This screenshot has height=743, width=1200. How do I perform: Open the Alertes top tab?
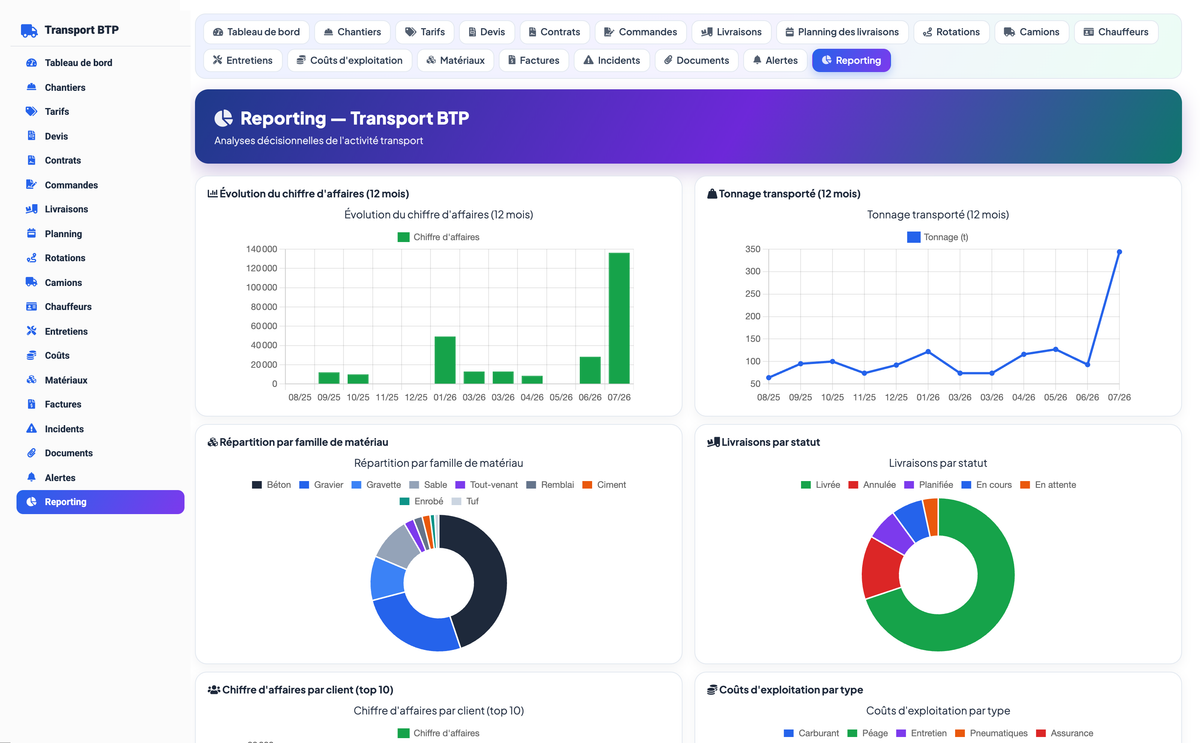click(x=775, y=60)
